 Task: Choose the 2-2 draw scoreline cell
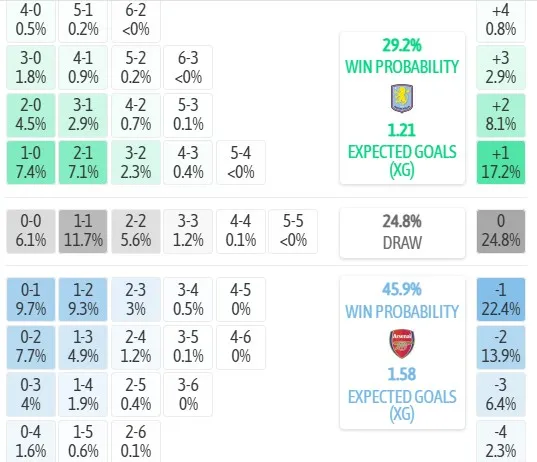[x=136, y=231]
